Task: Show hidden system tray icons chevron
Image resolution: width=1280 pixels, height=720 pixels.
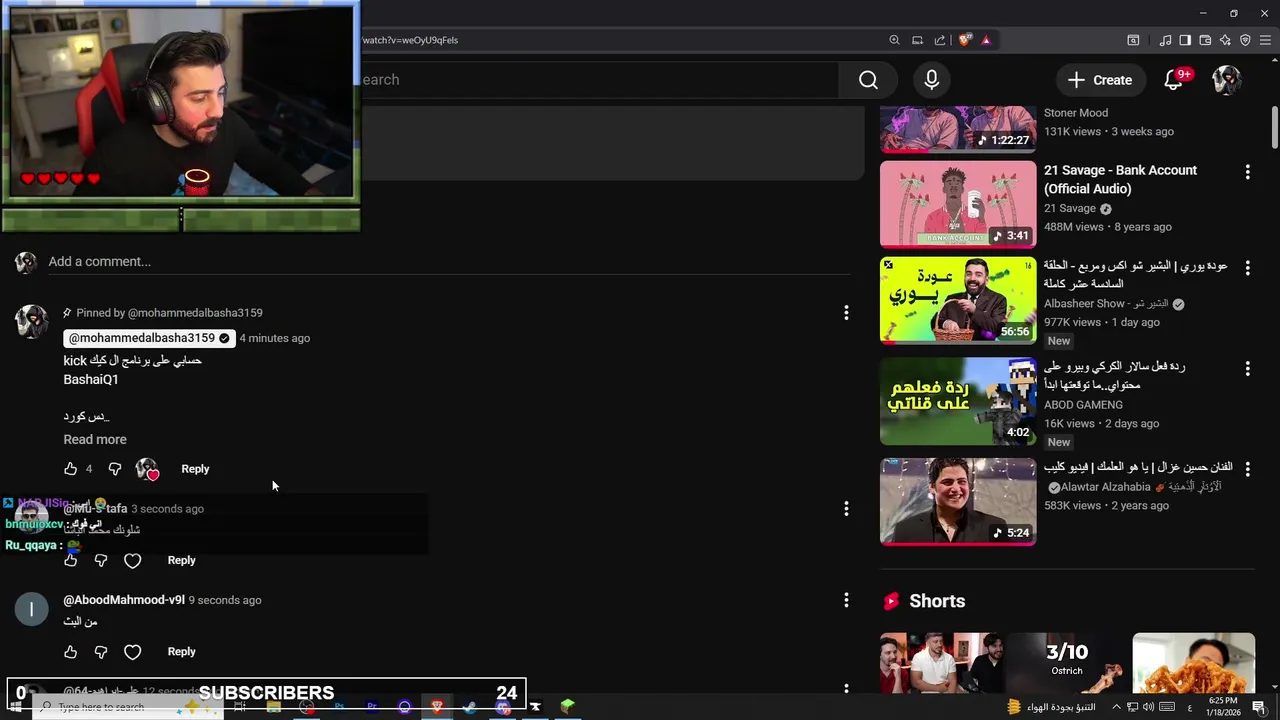Action: pos(1116,707)
